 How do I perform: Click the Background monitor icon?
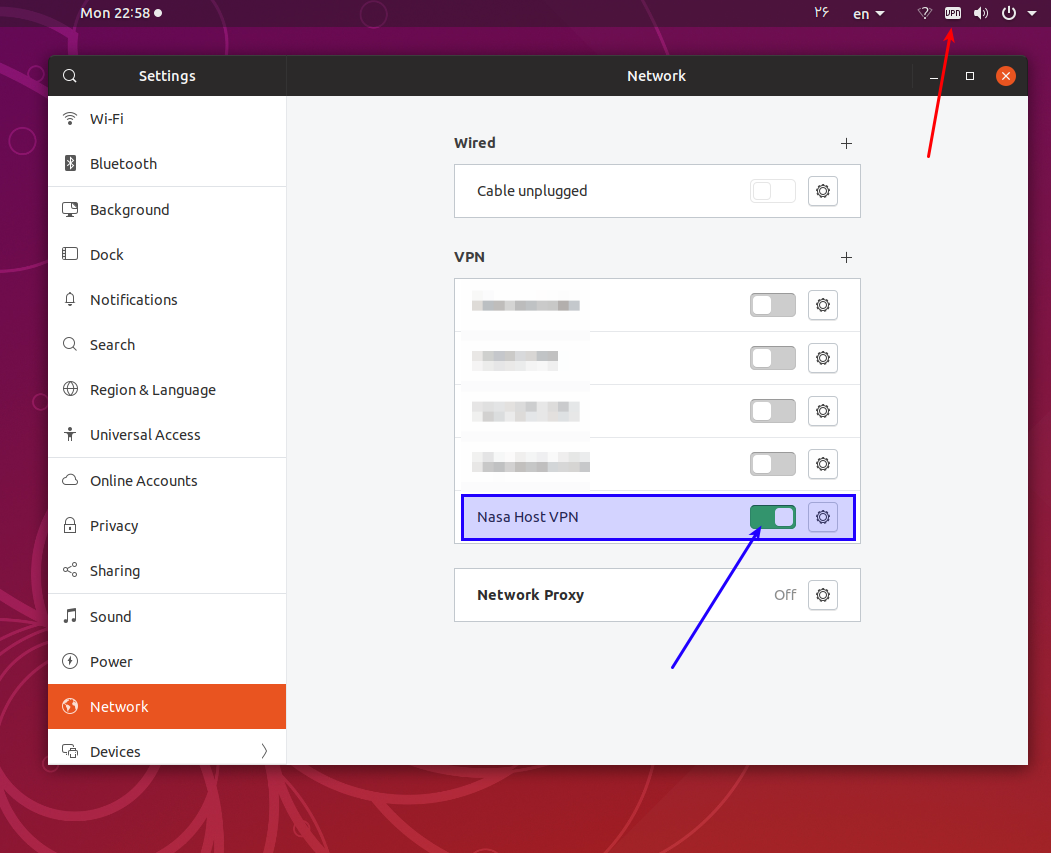pos(70,209)
